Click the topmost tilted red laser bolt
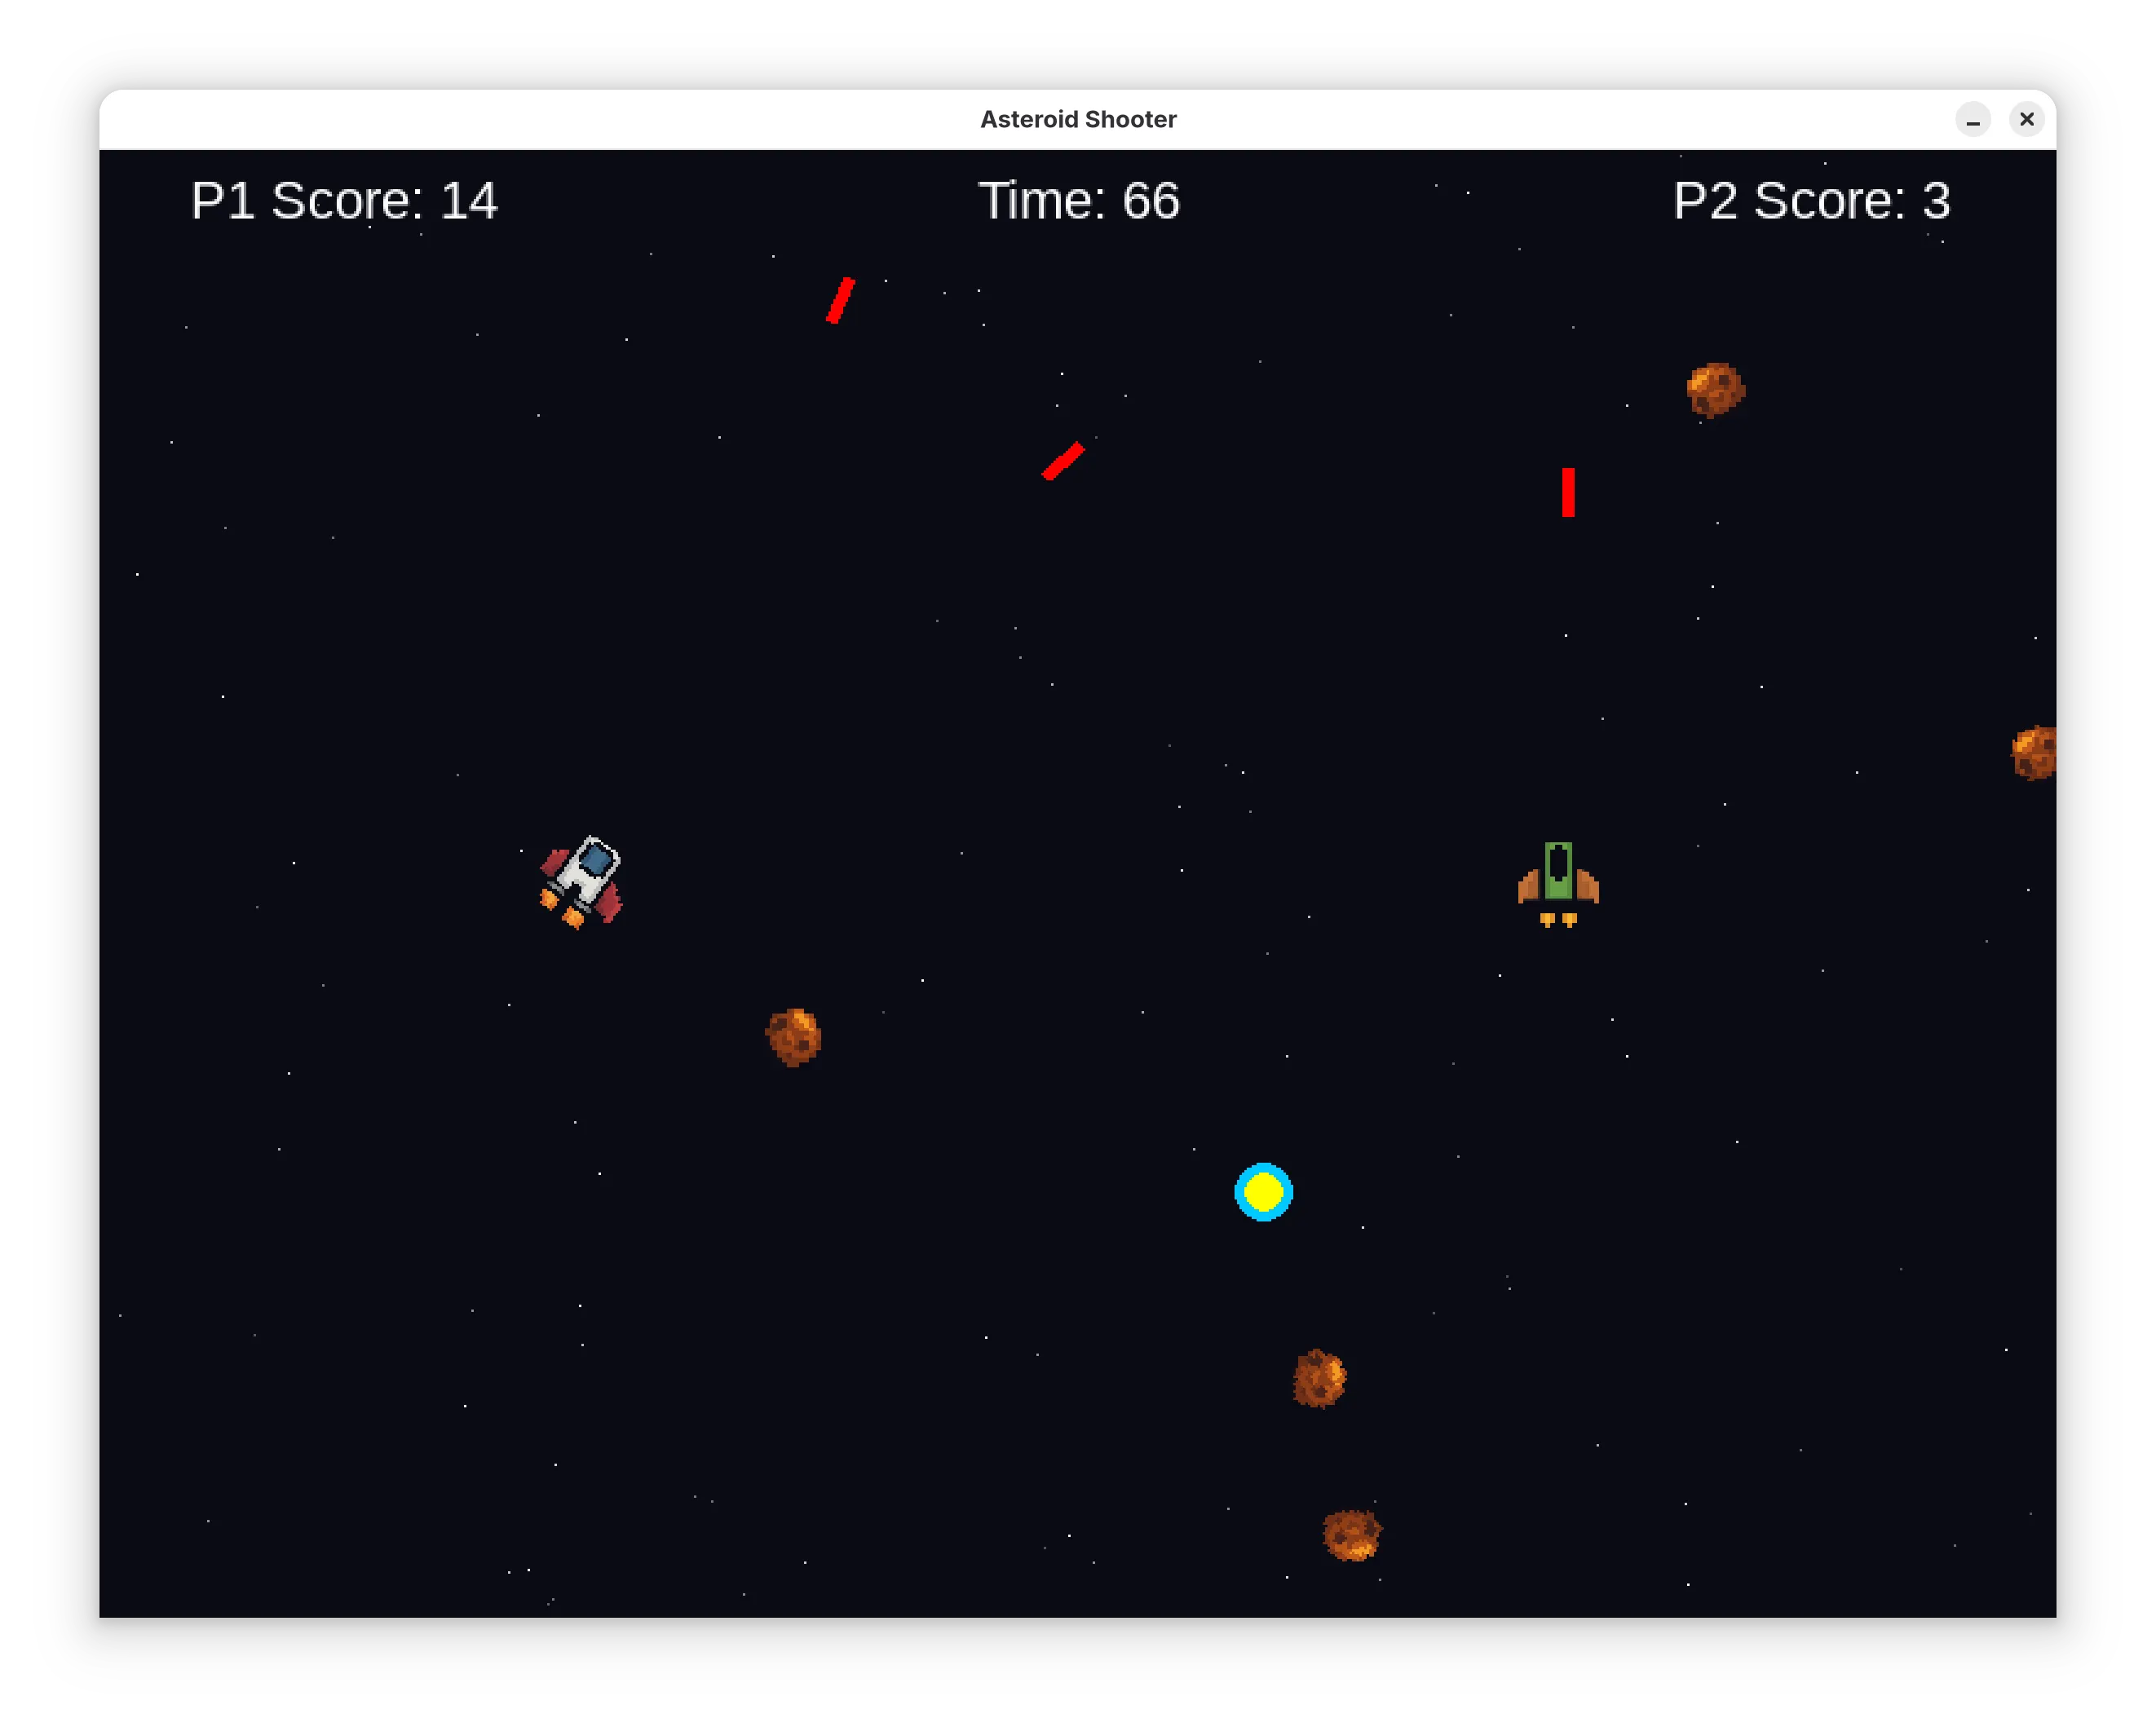2156x1727 pixels. pyautogui.click(x=840, y=300)
